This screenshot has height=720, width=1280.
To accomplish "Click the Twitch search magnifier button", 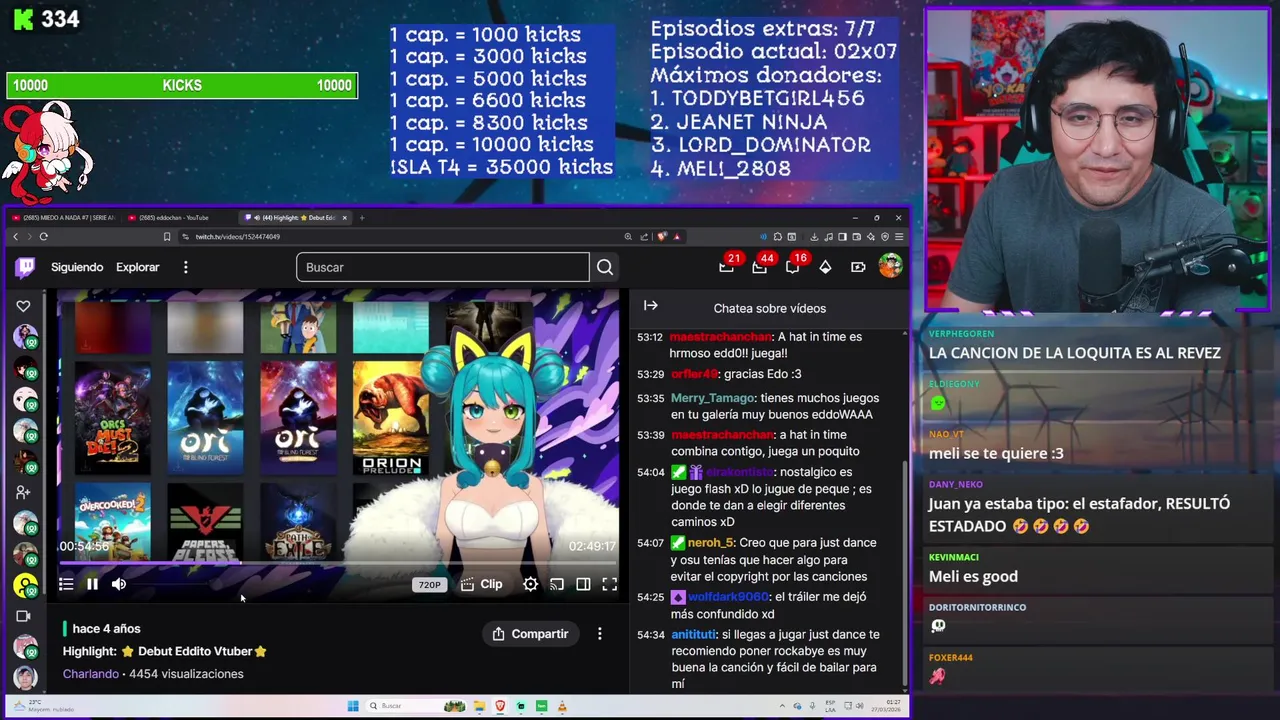I will coord(605,267).
